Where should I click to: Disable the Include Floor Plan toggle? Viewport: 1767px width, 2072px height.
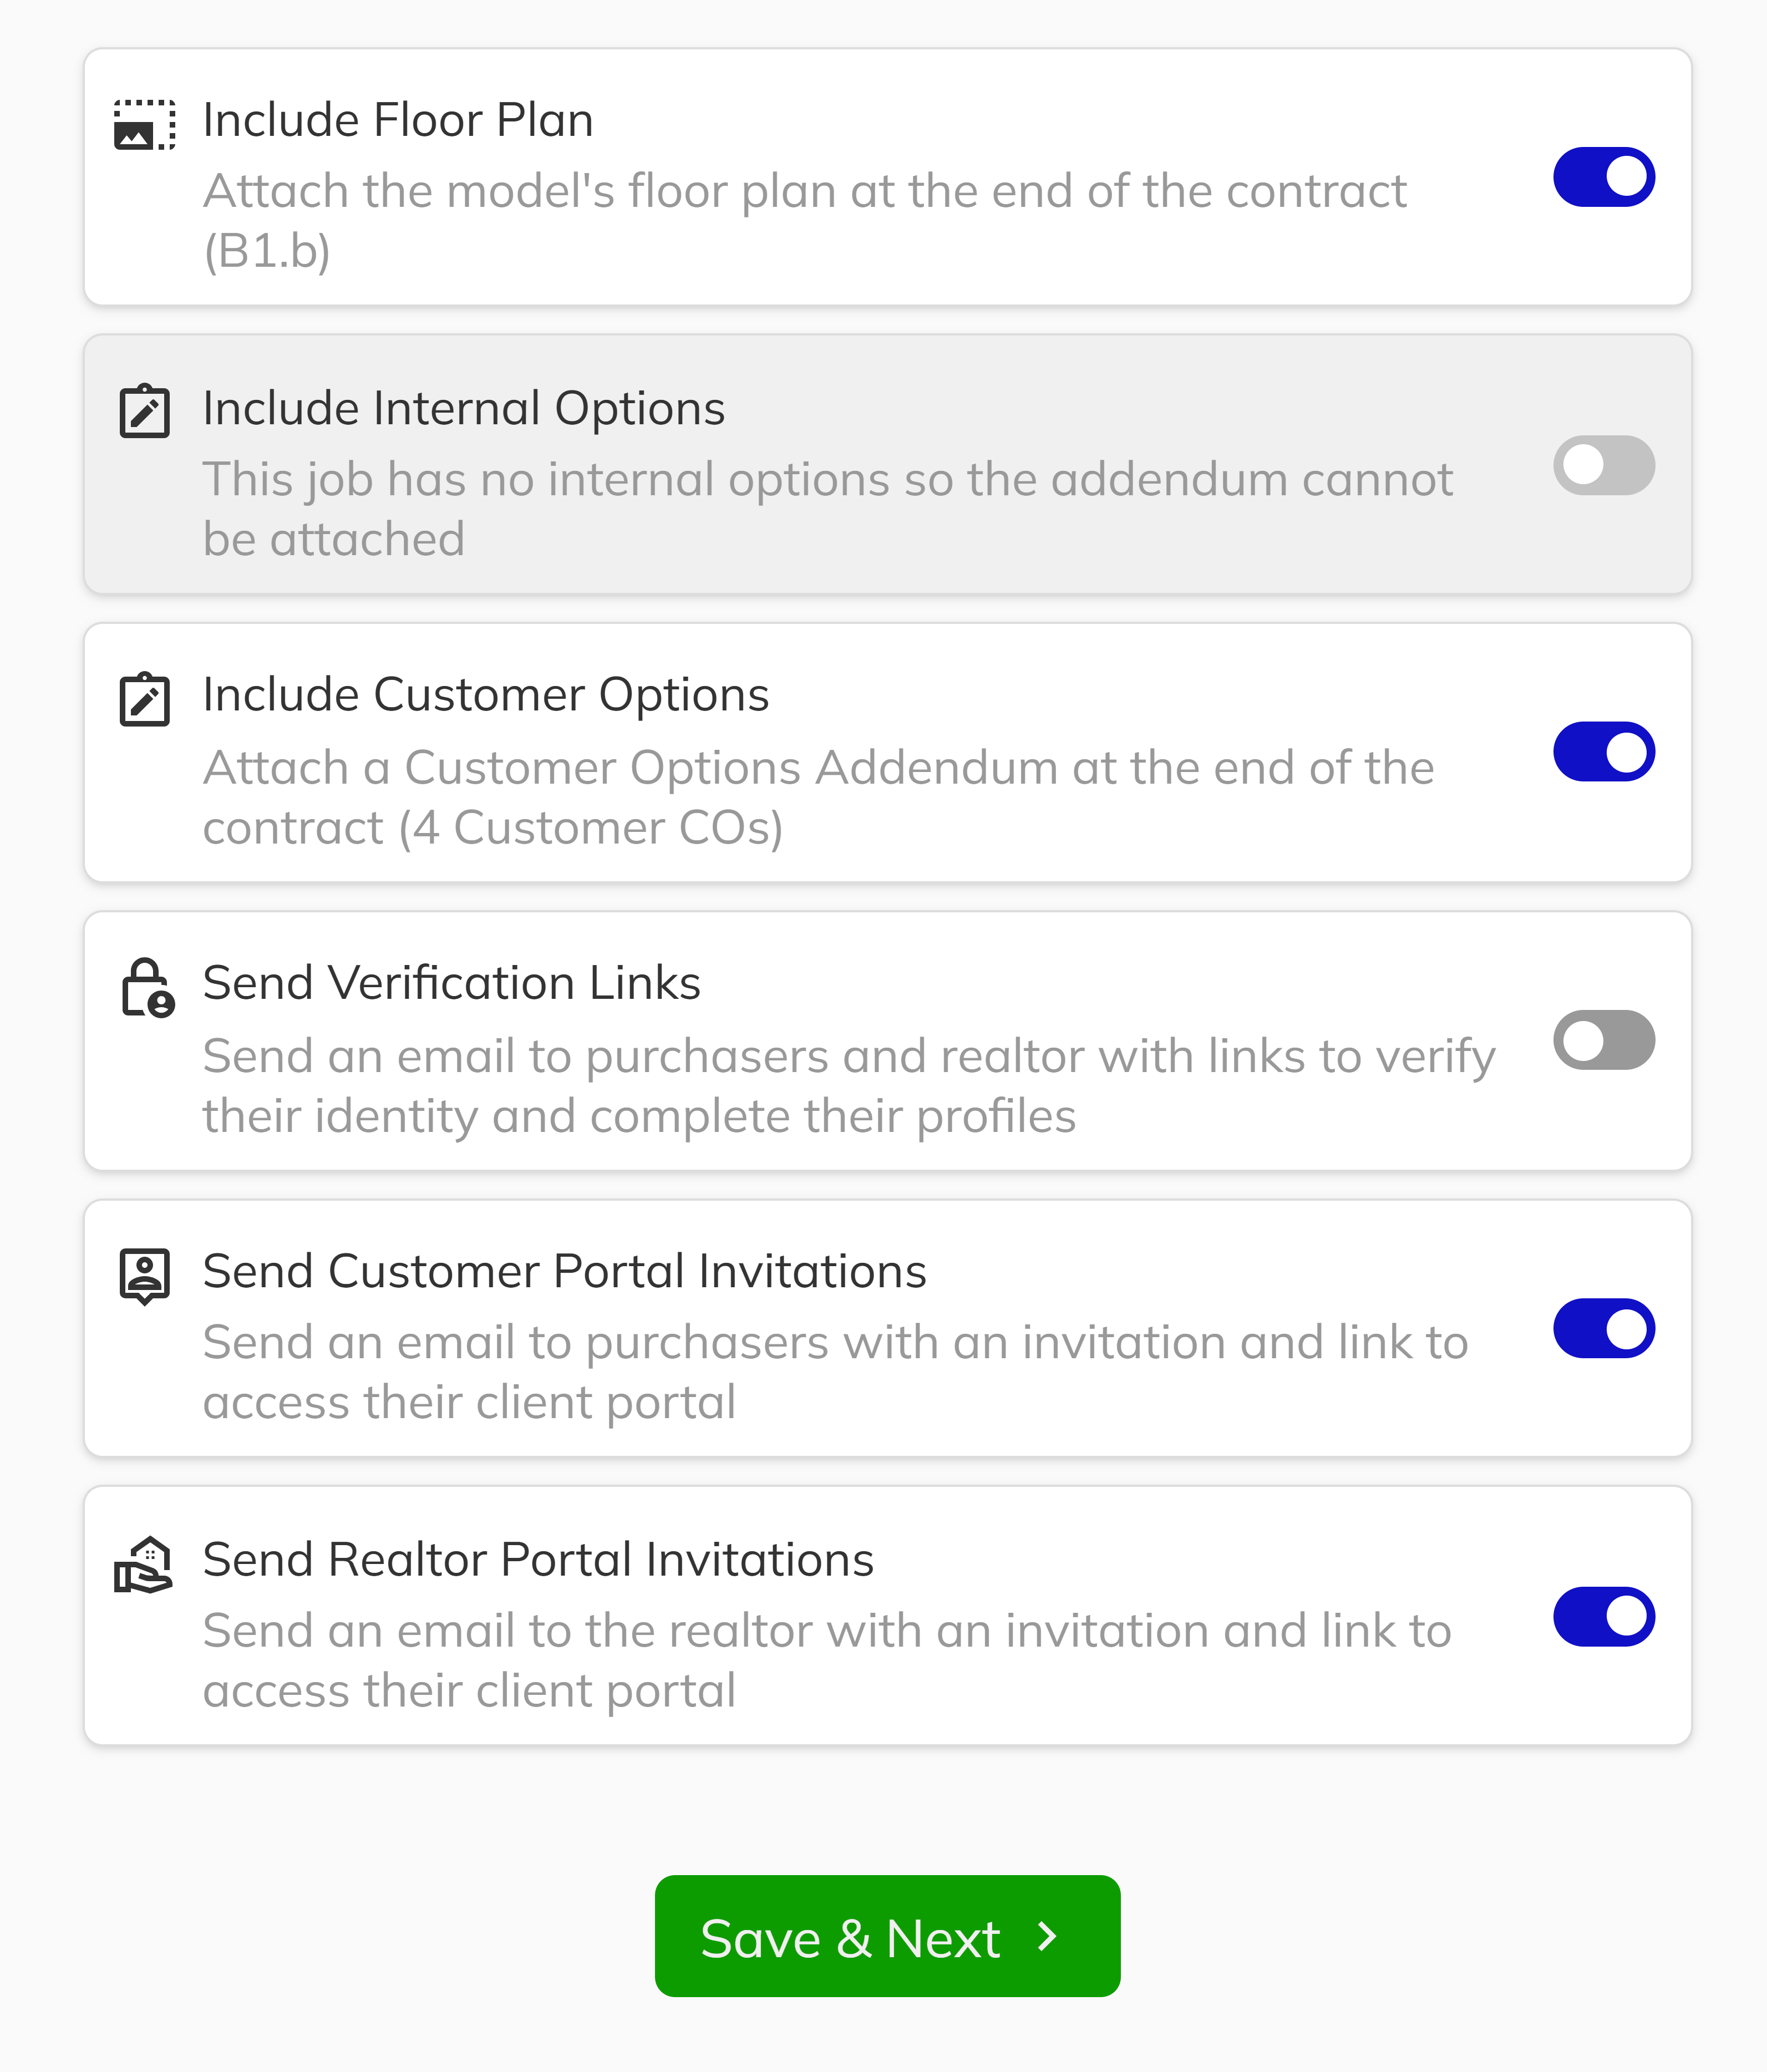point(1603,177)
